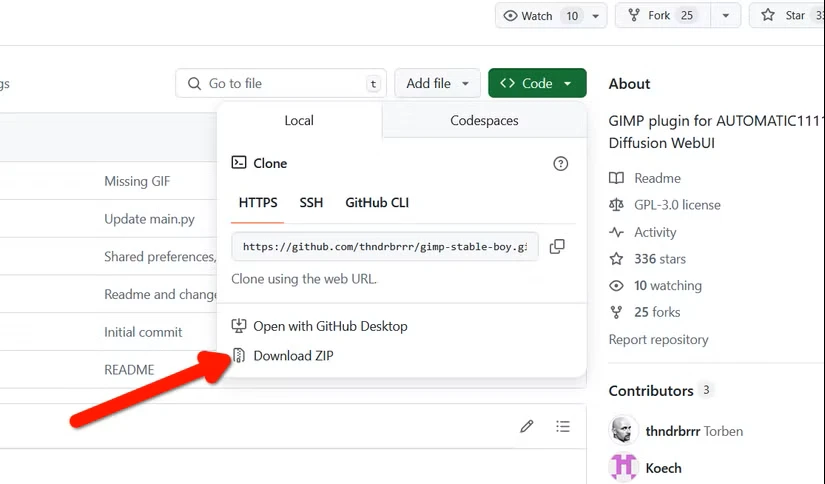Click the star icon beside 336 stars
The height and width of the screenshot is (484, 825).
tap(616, 259)
